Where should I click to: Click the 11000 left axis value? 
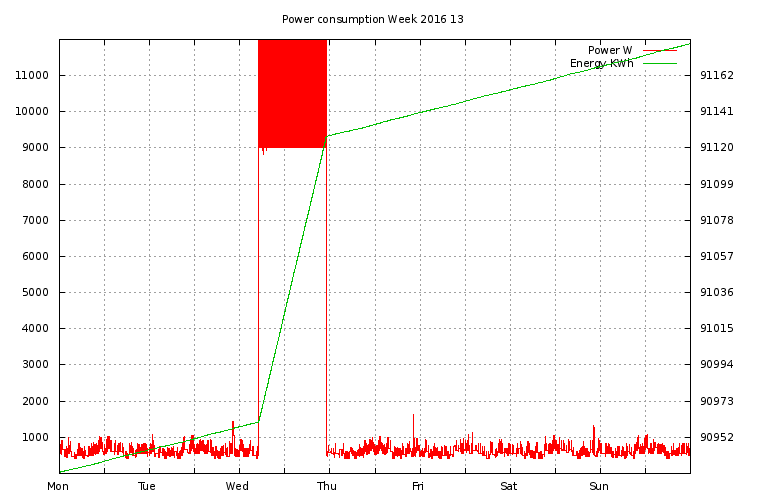32,75
